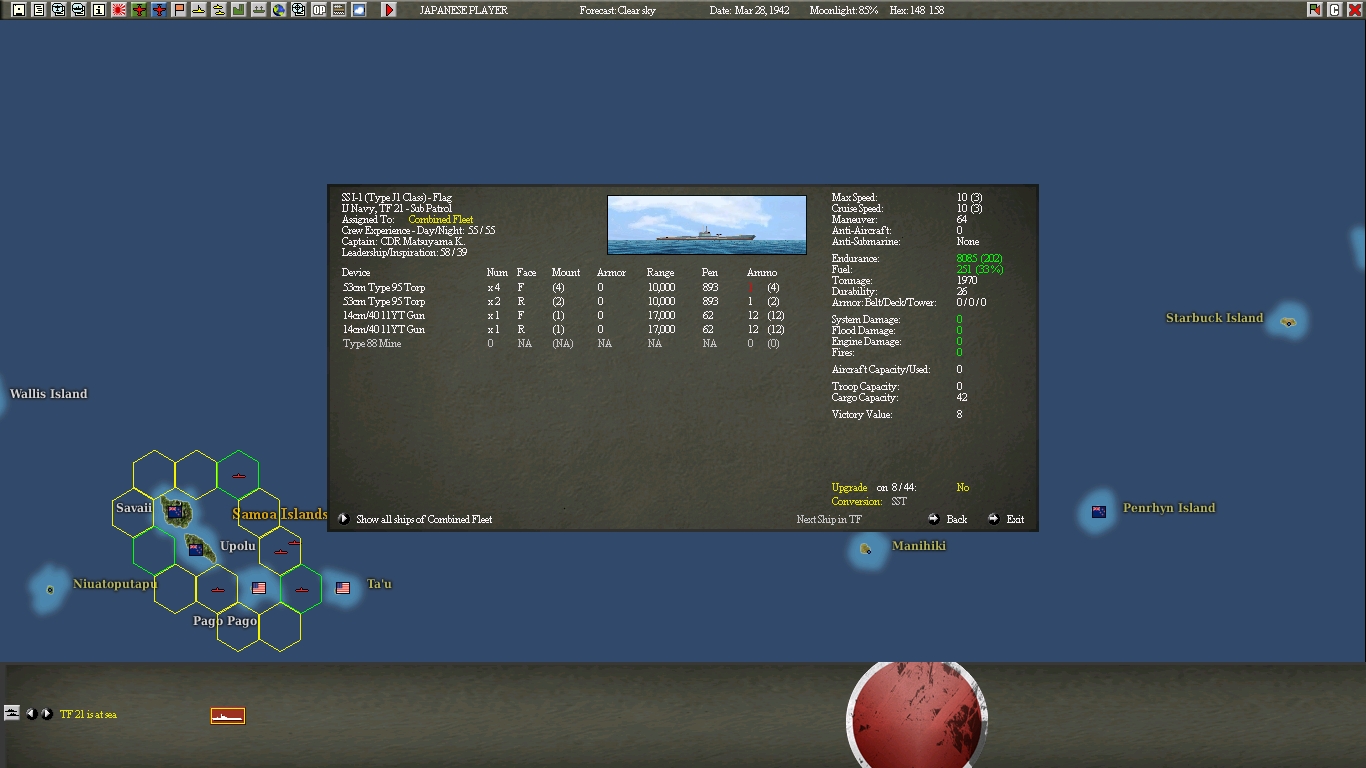
Task: Click the Victory Value label
Action: tap(862, 414)
